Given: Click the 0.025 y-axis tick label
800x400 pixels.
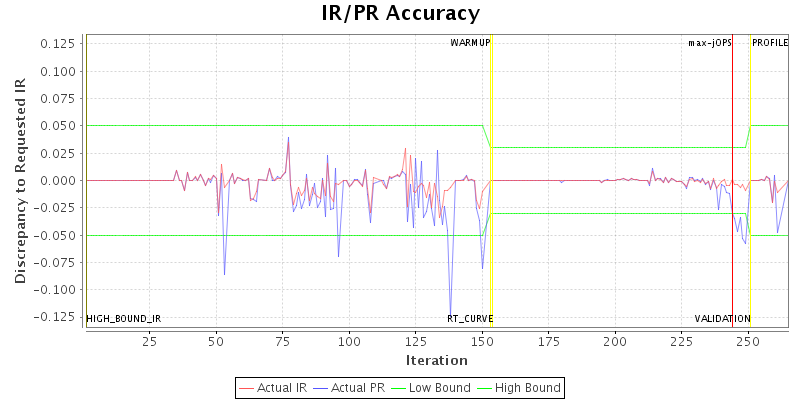Looking at the screenshot, I should coord(58,153).
